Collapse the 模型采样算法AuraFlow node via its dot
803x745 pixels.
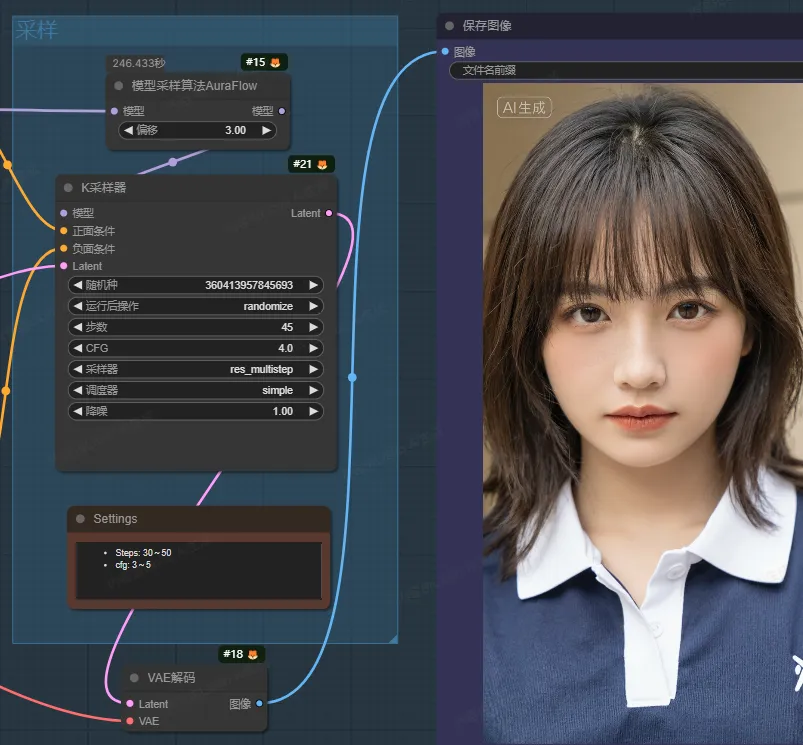point(119,86)
